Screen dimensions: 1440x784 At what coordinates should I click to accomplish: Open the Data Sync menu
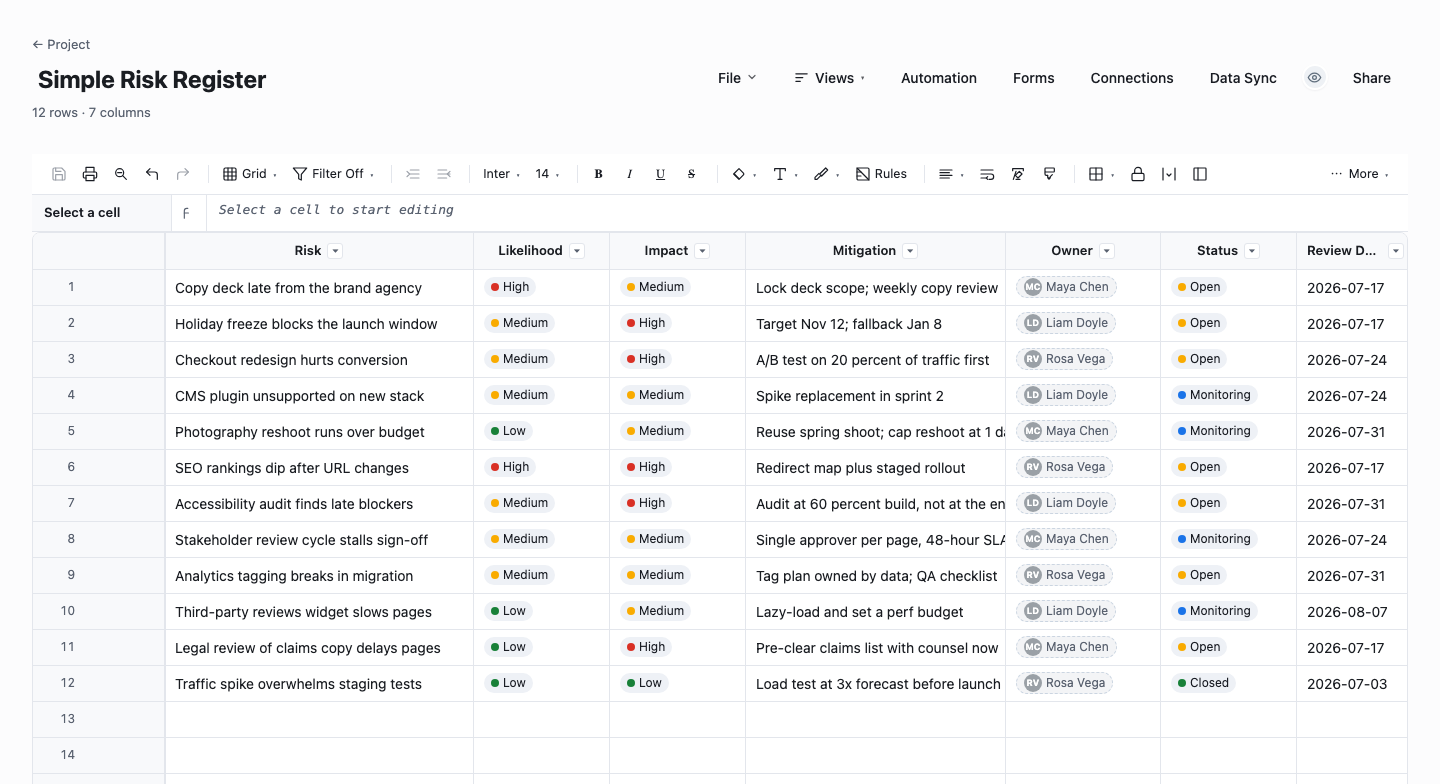click(x=1243, y=78)
